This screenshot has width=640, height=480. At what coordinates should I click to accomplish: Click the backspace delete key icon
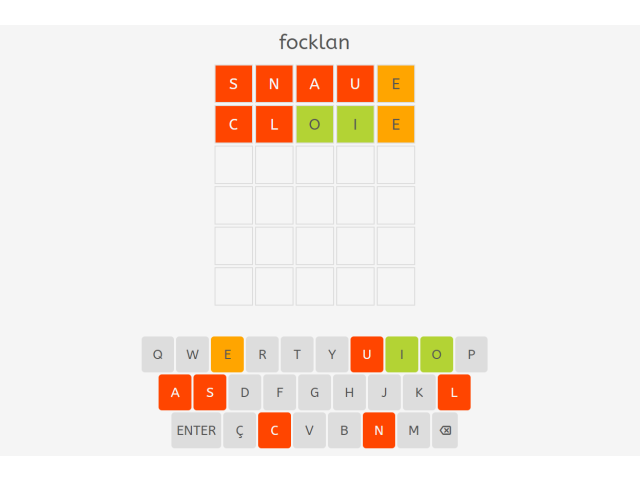point(445,430)
